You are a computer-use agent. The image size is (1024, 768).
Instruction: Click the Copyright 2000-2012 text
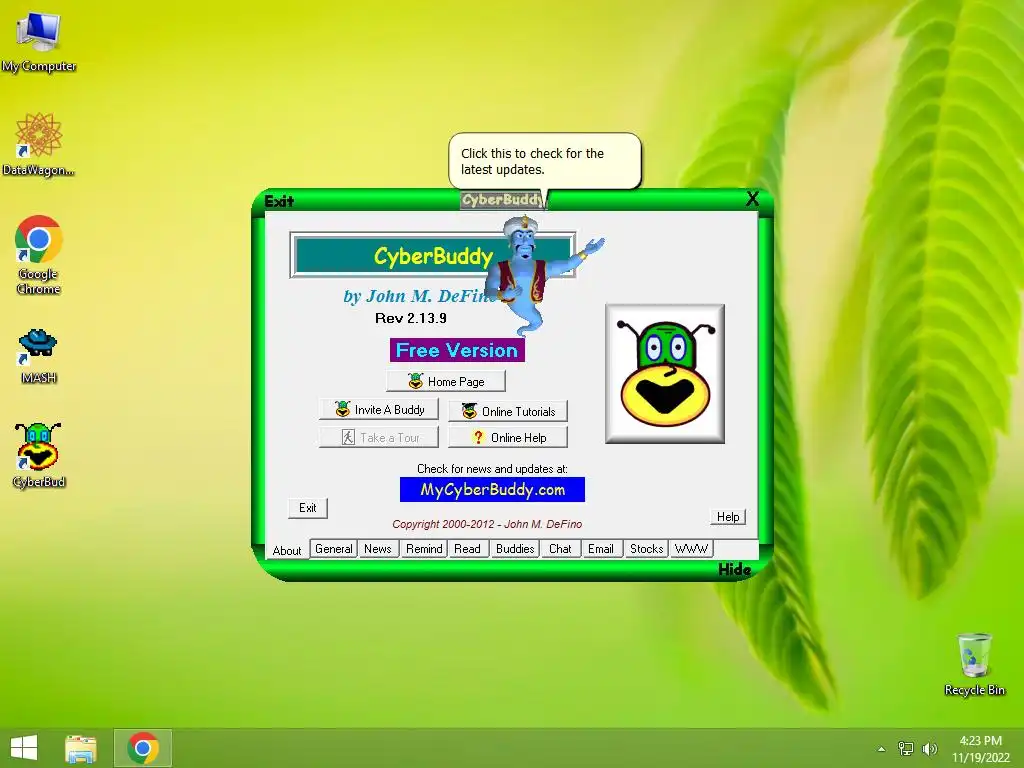coord(487,524)
